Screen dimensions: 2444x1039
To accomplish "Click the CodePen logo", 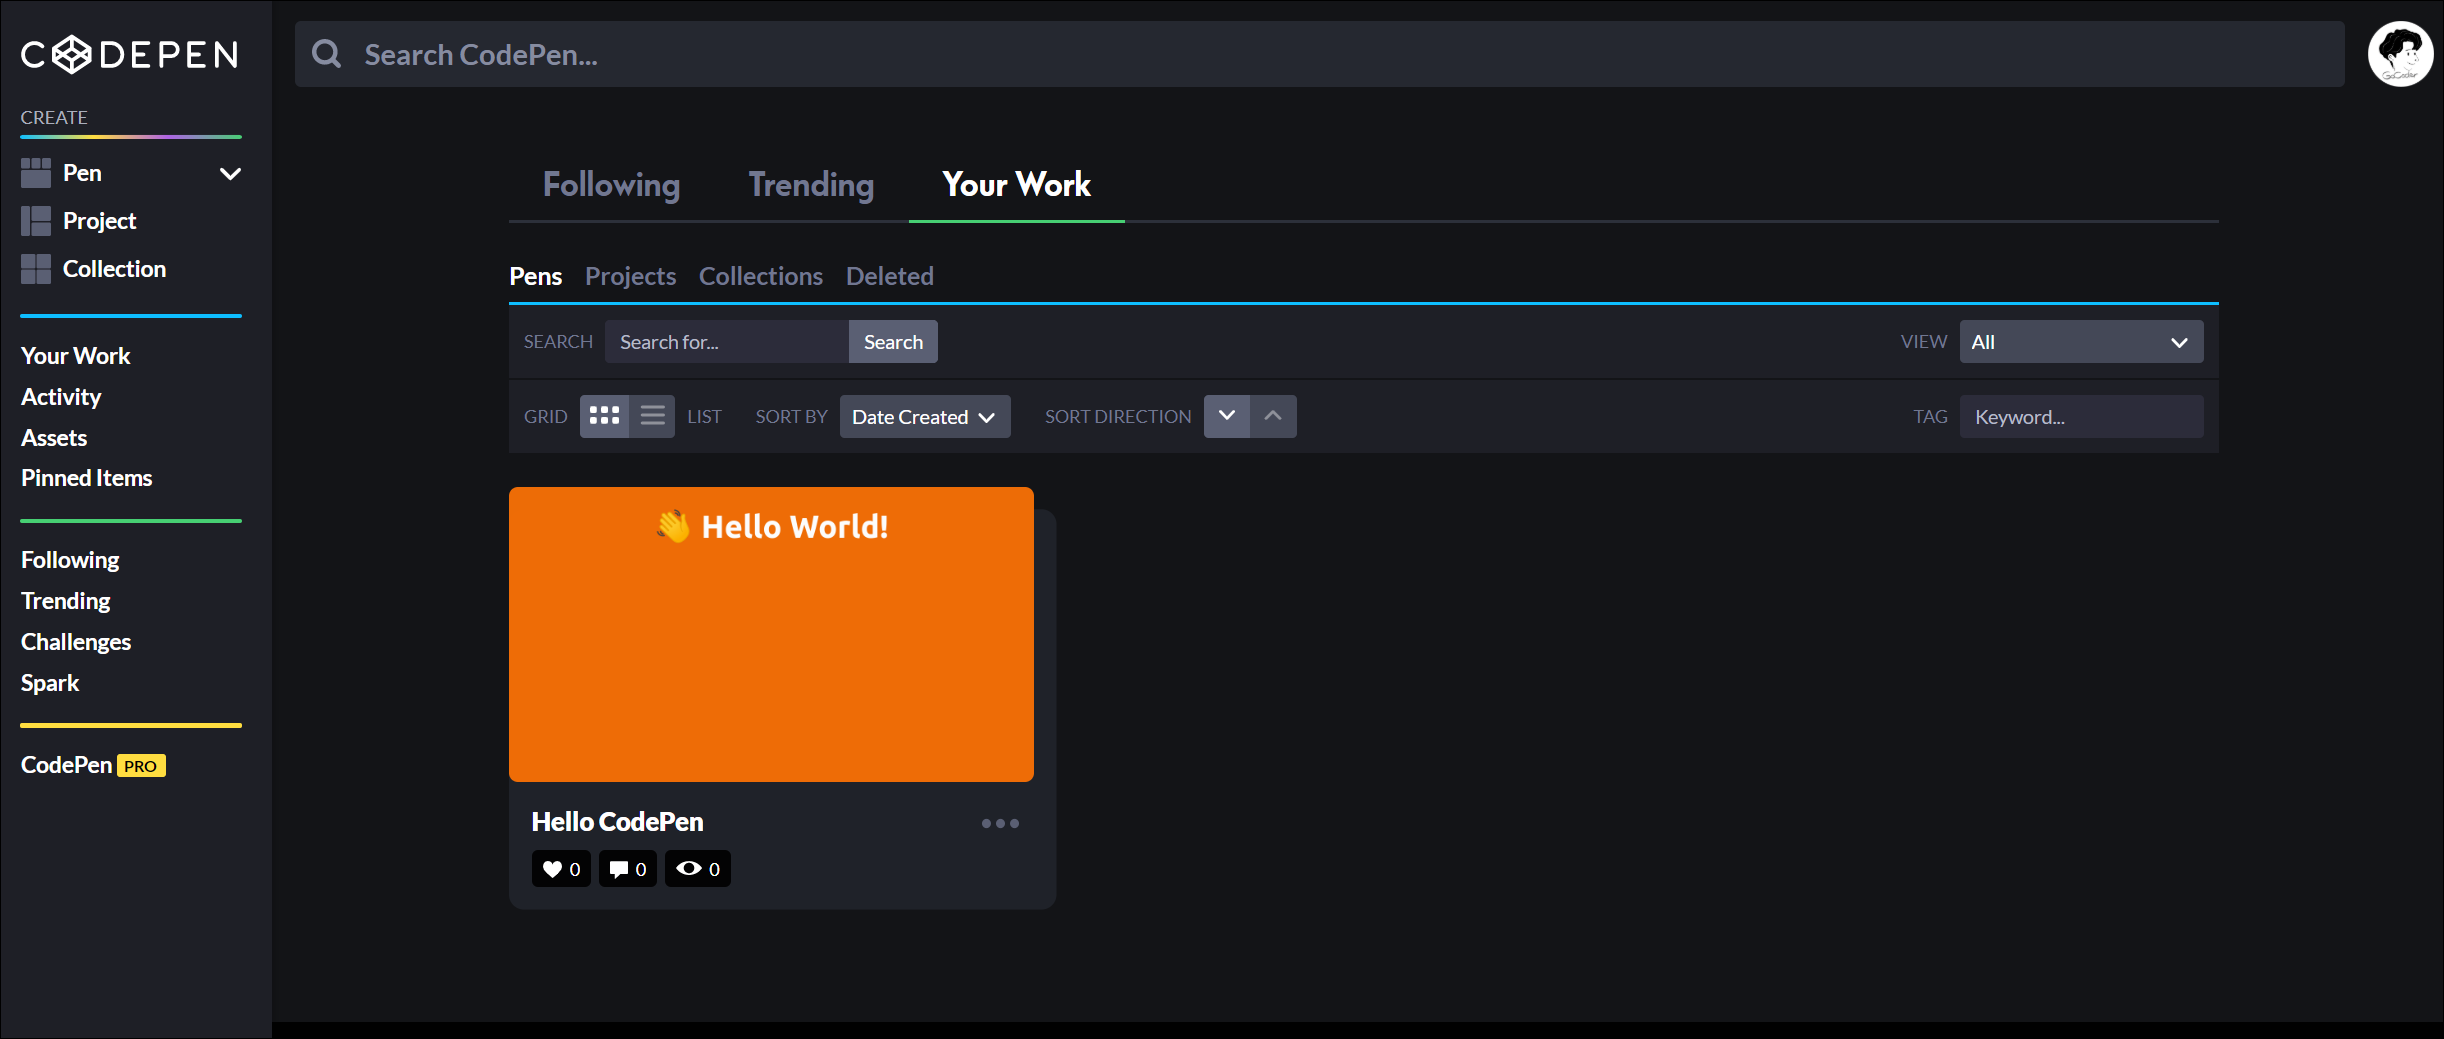I will click(130, 54).
